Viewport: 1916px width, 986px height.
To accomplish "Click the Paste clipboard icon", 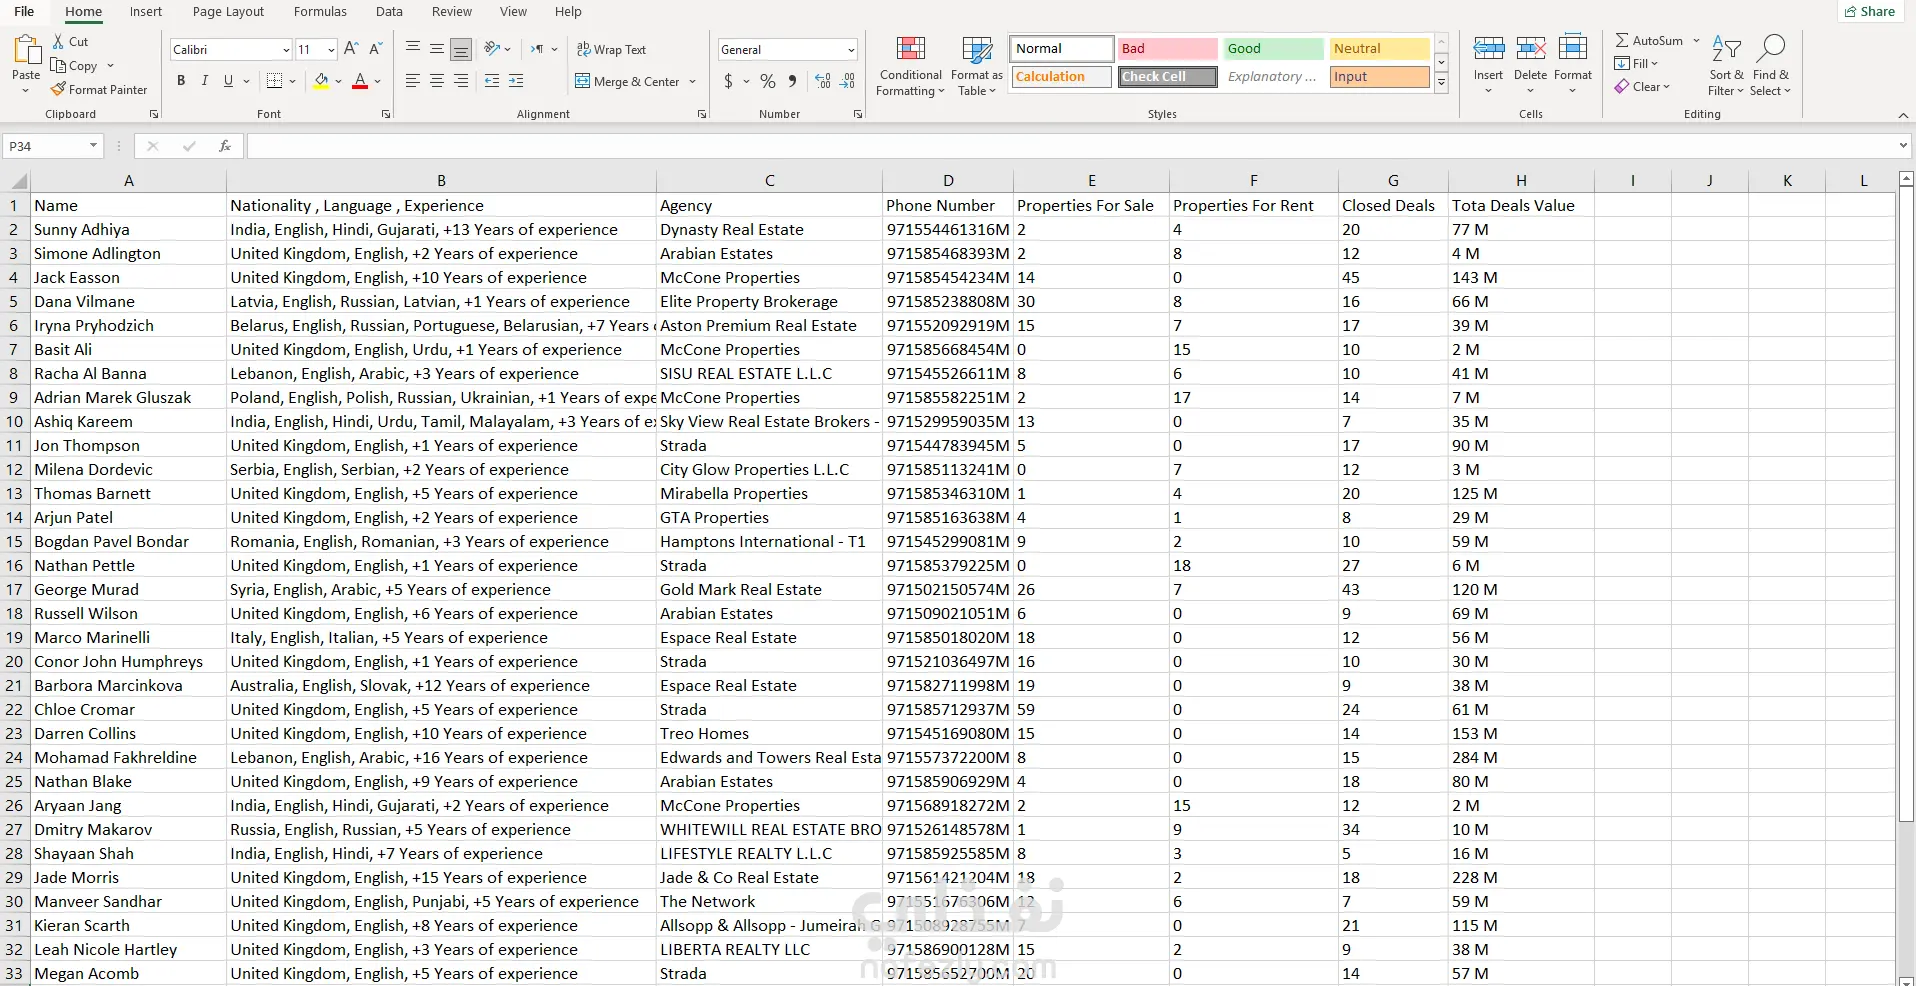I will (26, 50).
